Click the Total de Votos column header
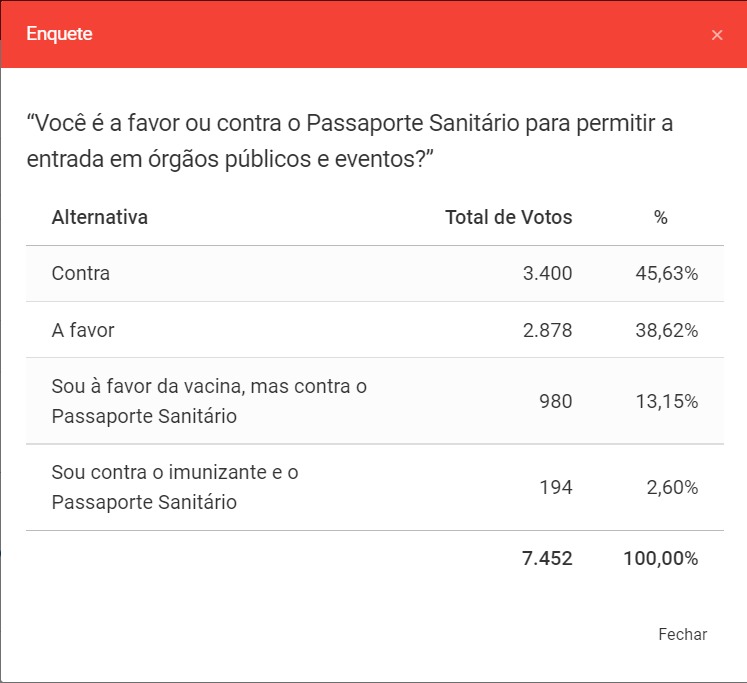Image resolution: width=747 pixels, height=683 pixels. (x=508, y=217)
